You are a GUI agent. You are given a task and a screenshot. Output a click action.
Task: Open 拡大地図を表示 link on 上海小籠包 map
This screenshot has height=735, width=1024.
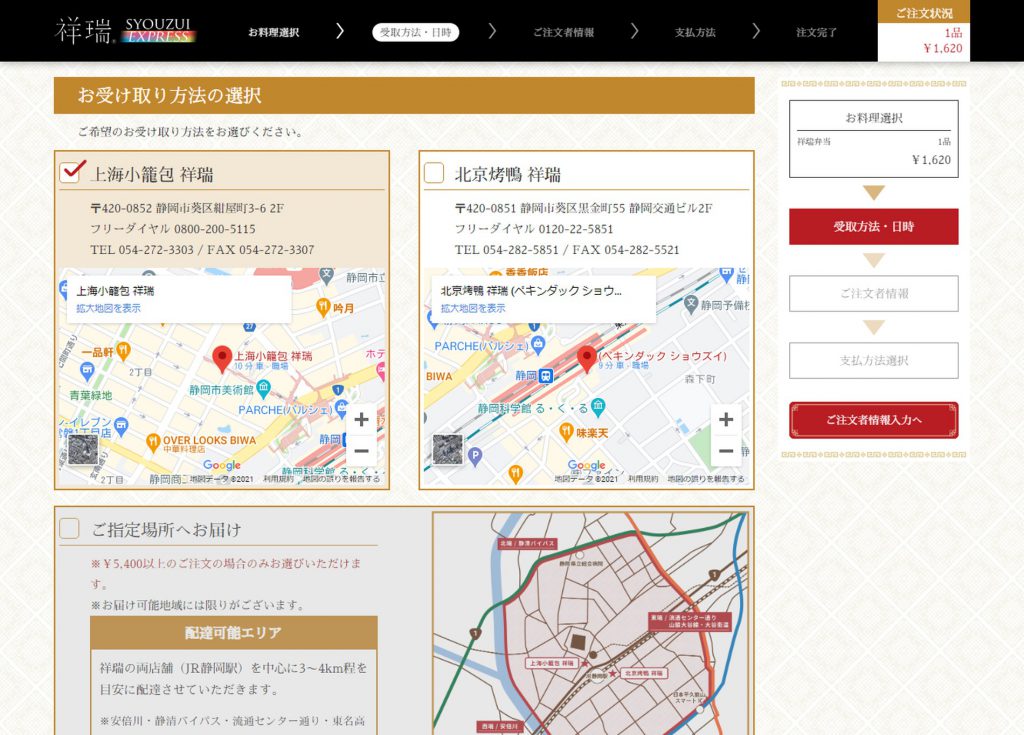pyautogui.click(x=108, y=308)
